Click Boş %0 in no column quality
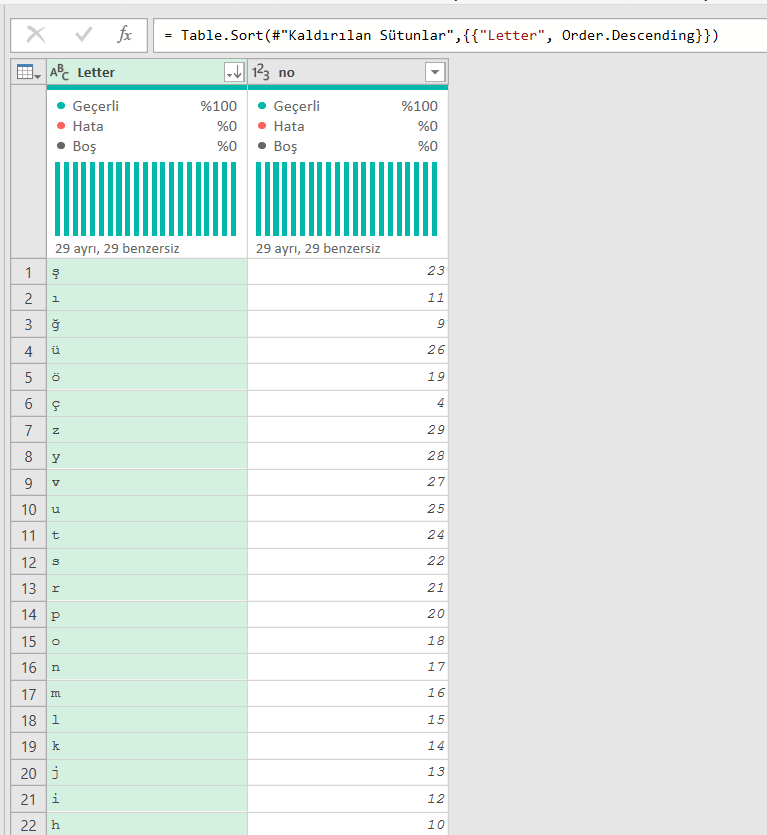This screenshot has height=835, width=767. [x=347, y=146]
